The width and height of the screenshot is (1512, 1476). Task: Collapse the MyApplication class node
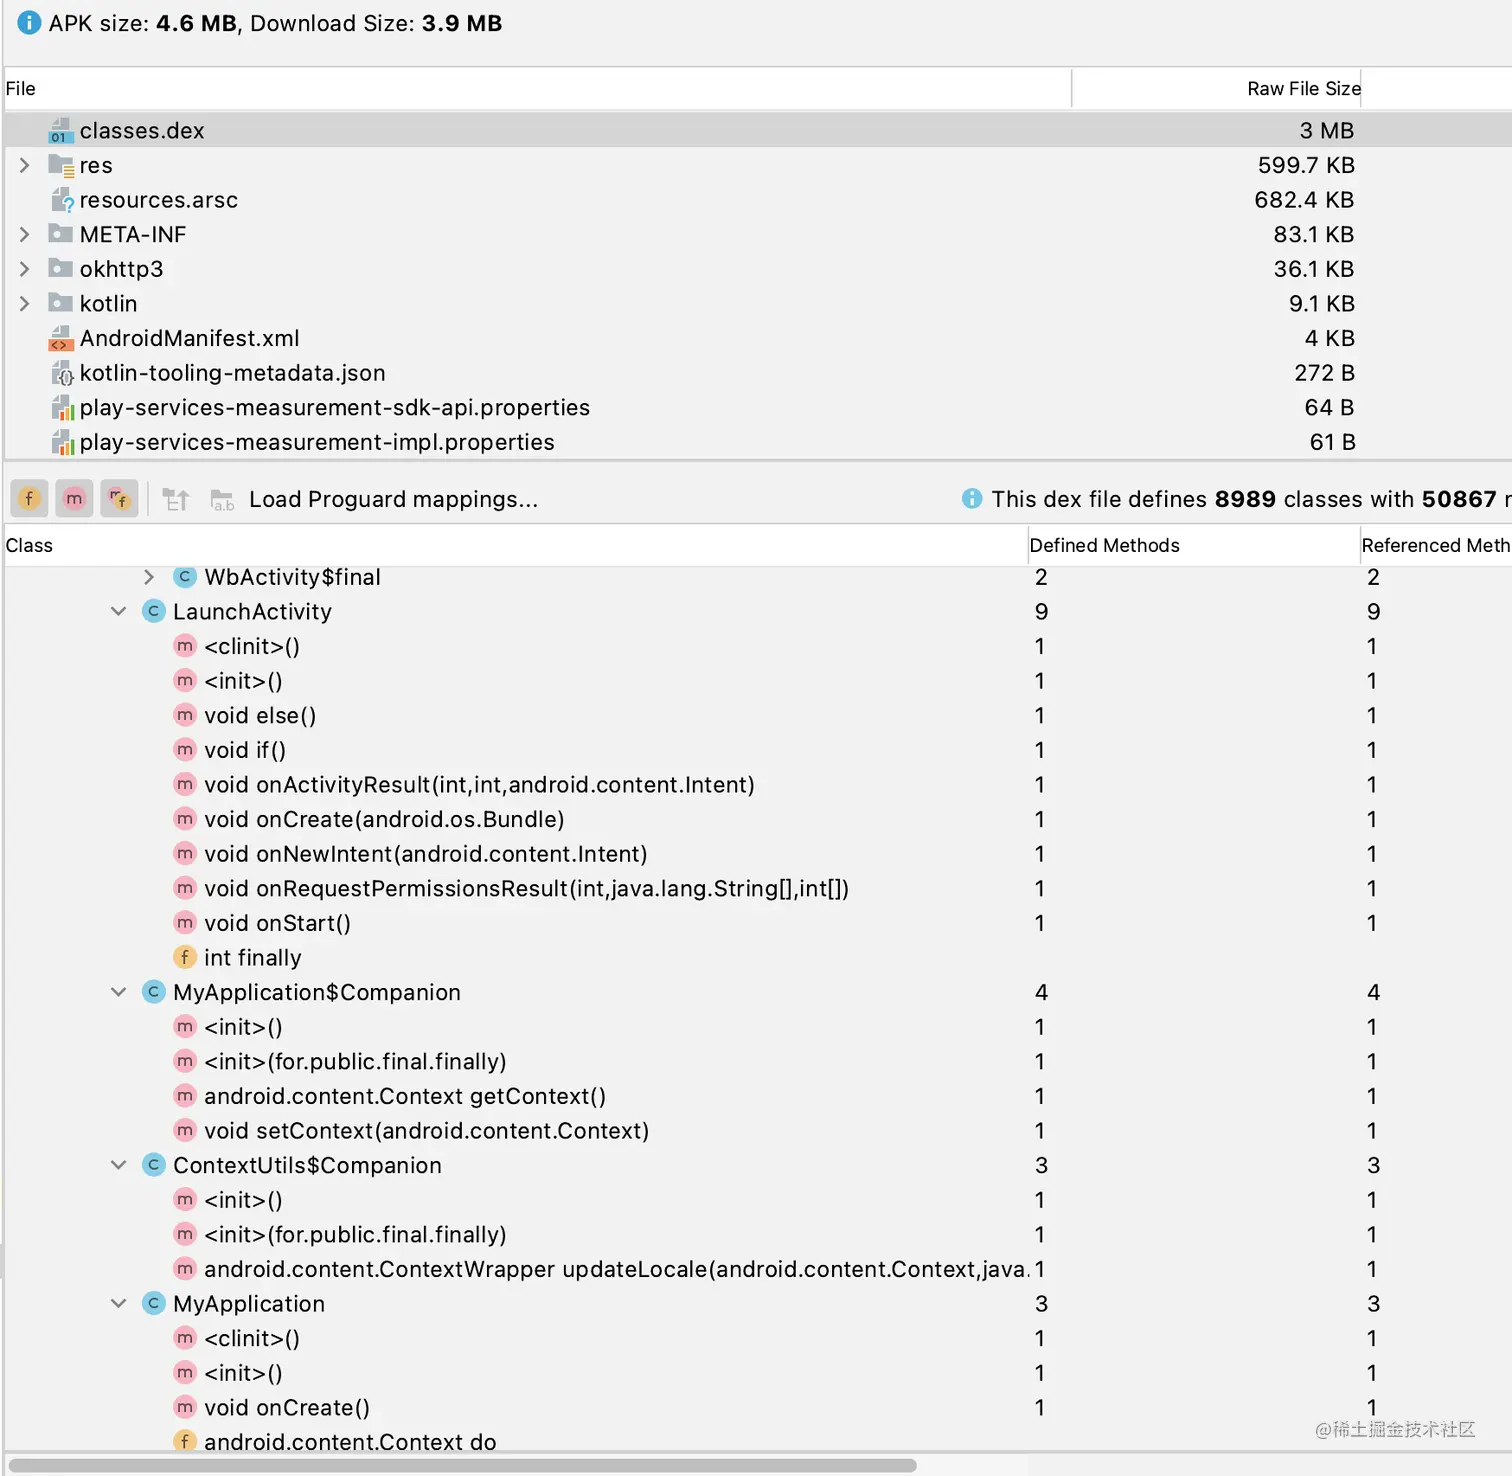[118, 1303]
